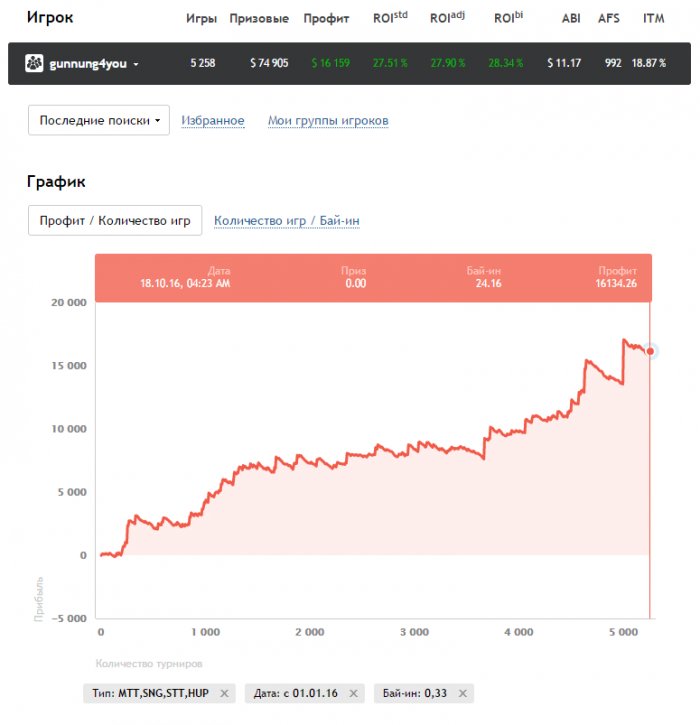700x725 pixels.
Task: Select the Профит / Количество игр tab
Action: pos(115,220)
